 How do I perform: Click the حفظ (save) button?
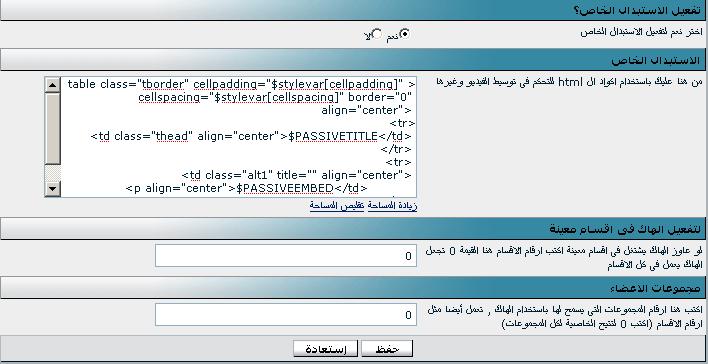pyautogui.click(x=387, y=349)
